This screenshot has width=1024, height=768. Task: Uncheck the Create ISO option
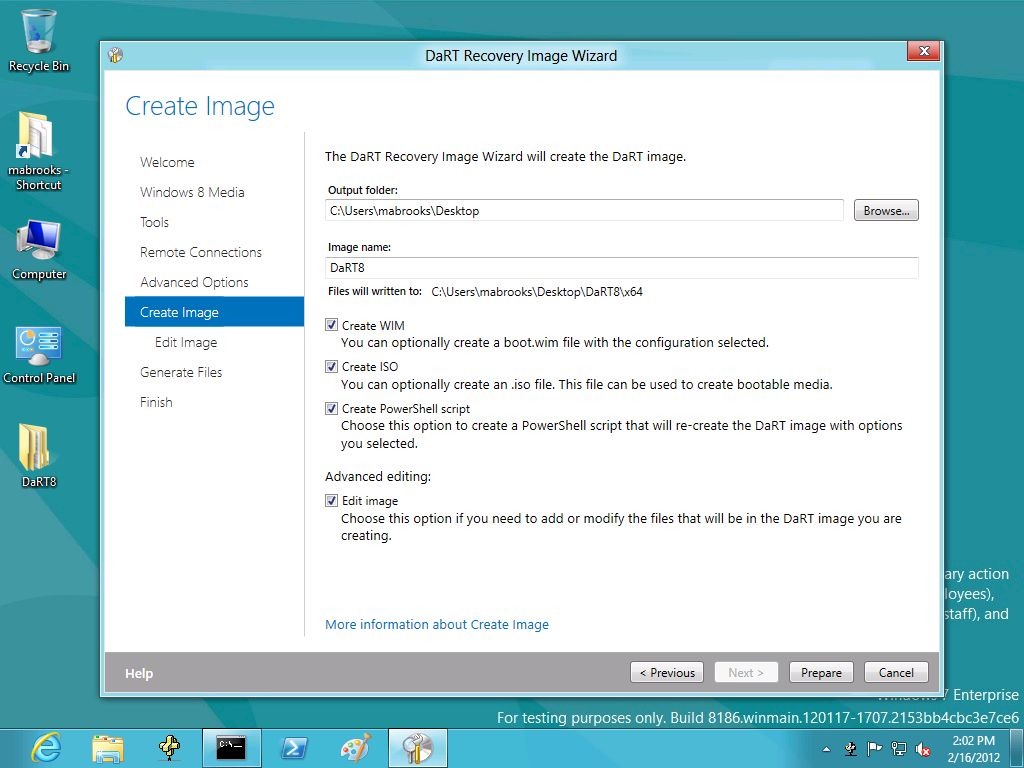pos(332,366)
